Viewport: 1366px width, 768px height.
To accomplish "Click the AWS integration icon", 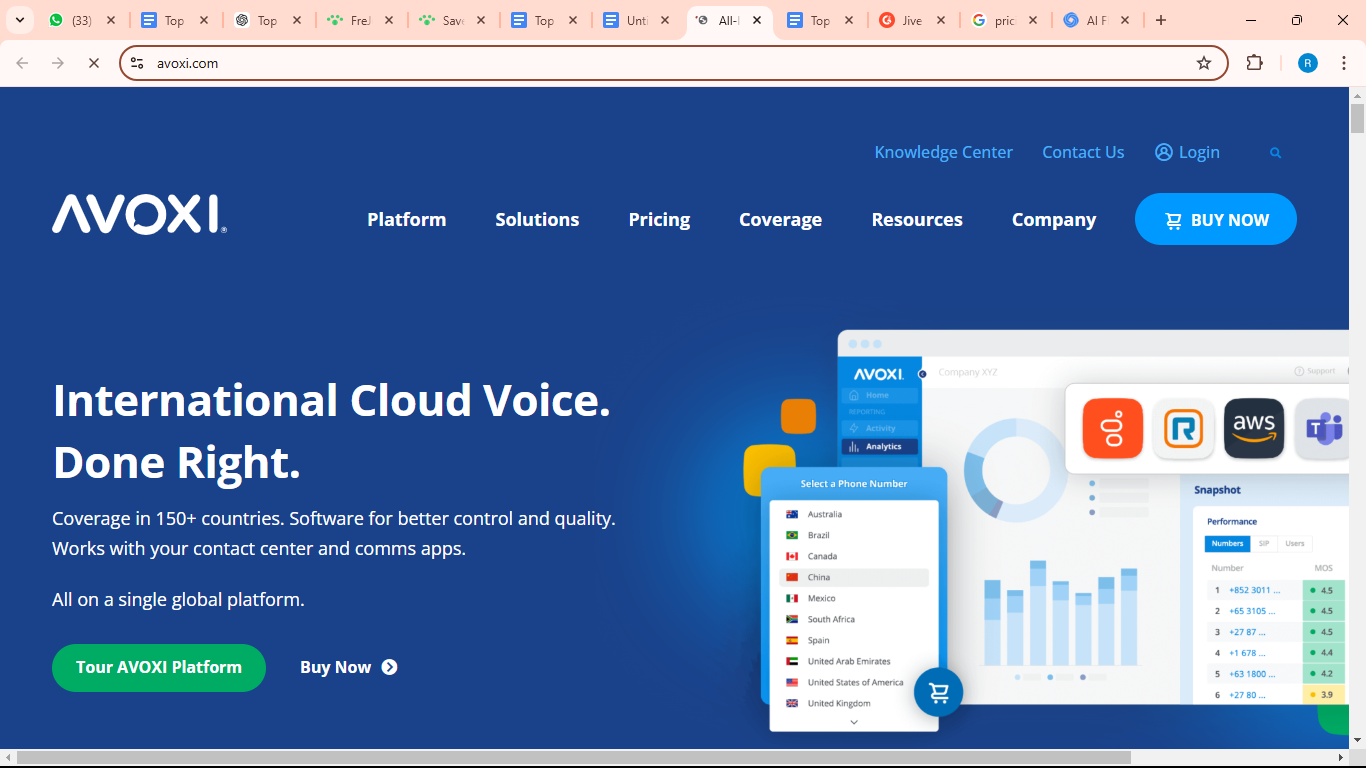I will click(x=1254, y=428).
